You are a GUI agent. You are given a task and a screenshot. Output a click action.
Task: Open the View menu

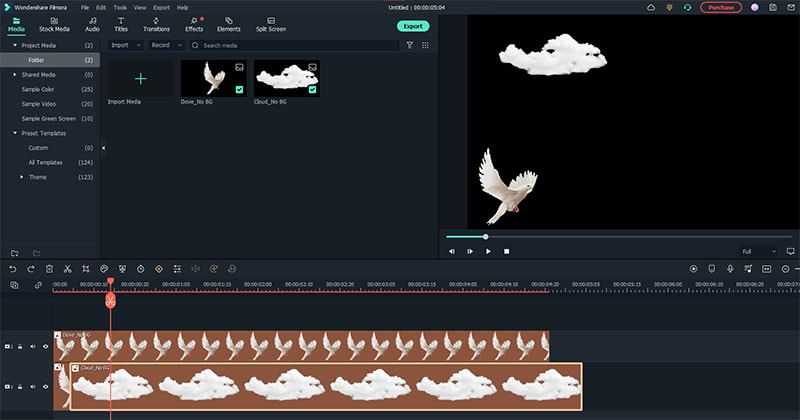(140, 8)
